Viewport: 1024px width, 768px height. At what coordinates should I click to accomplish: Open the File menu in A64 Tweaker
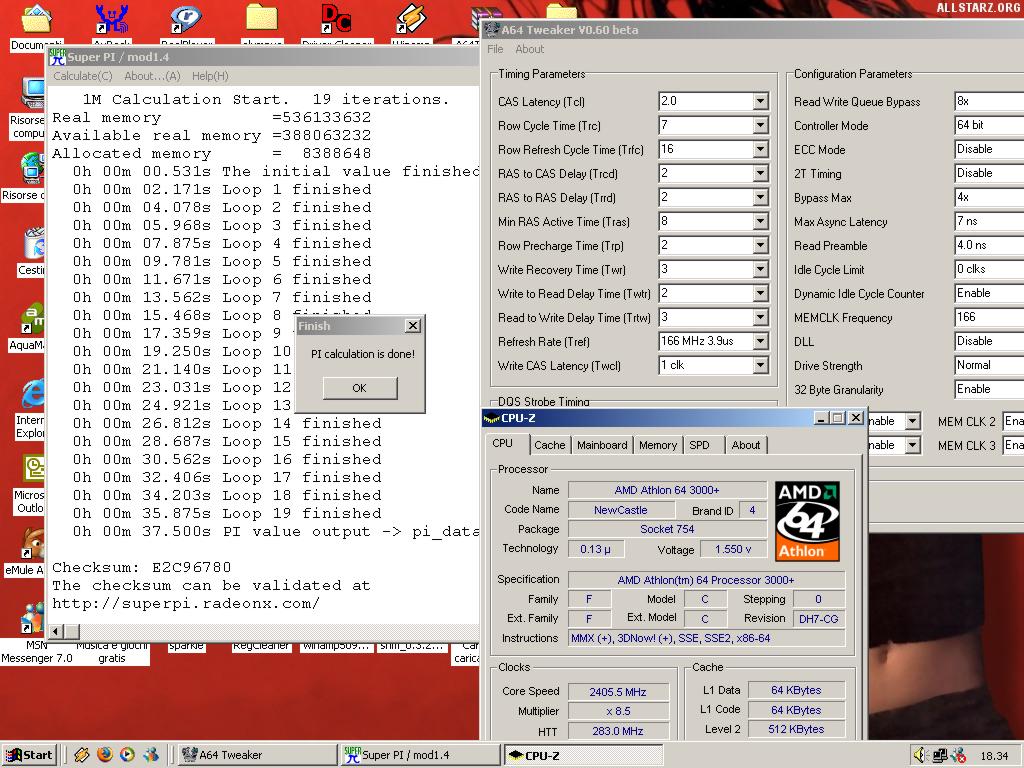click(x=495, y=49)
